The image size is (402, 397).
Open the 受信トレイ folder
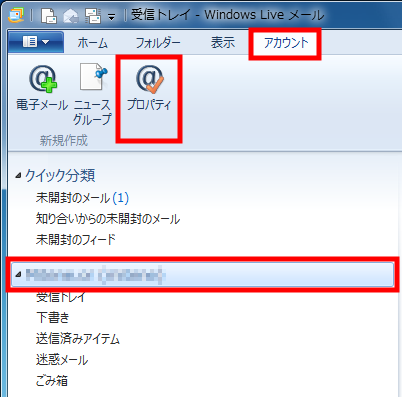61,296
